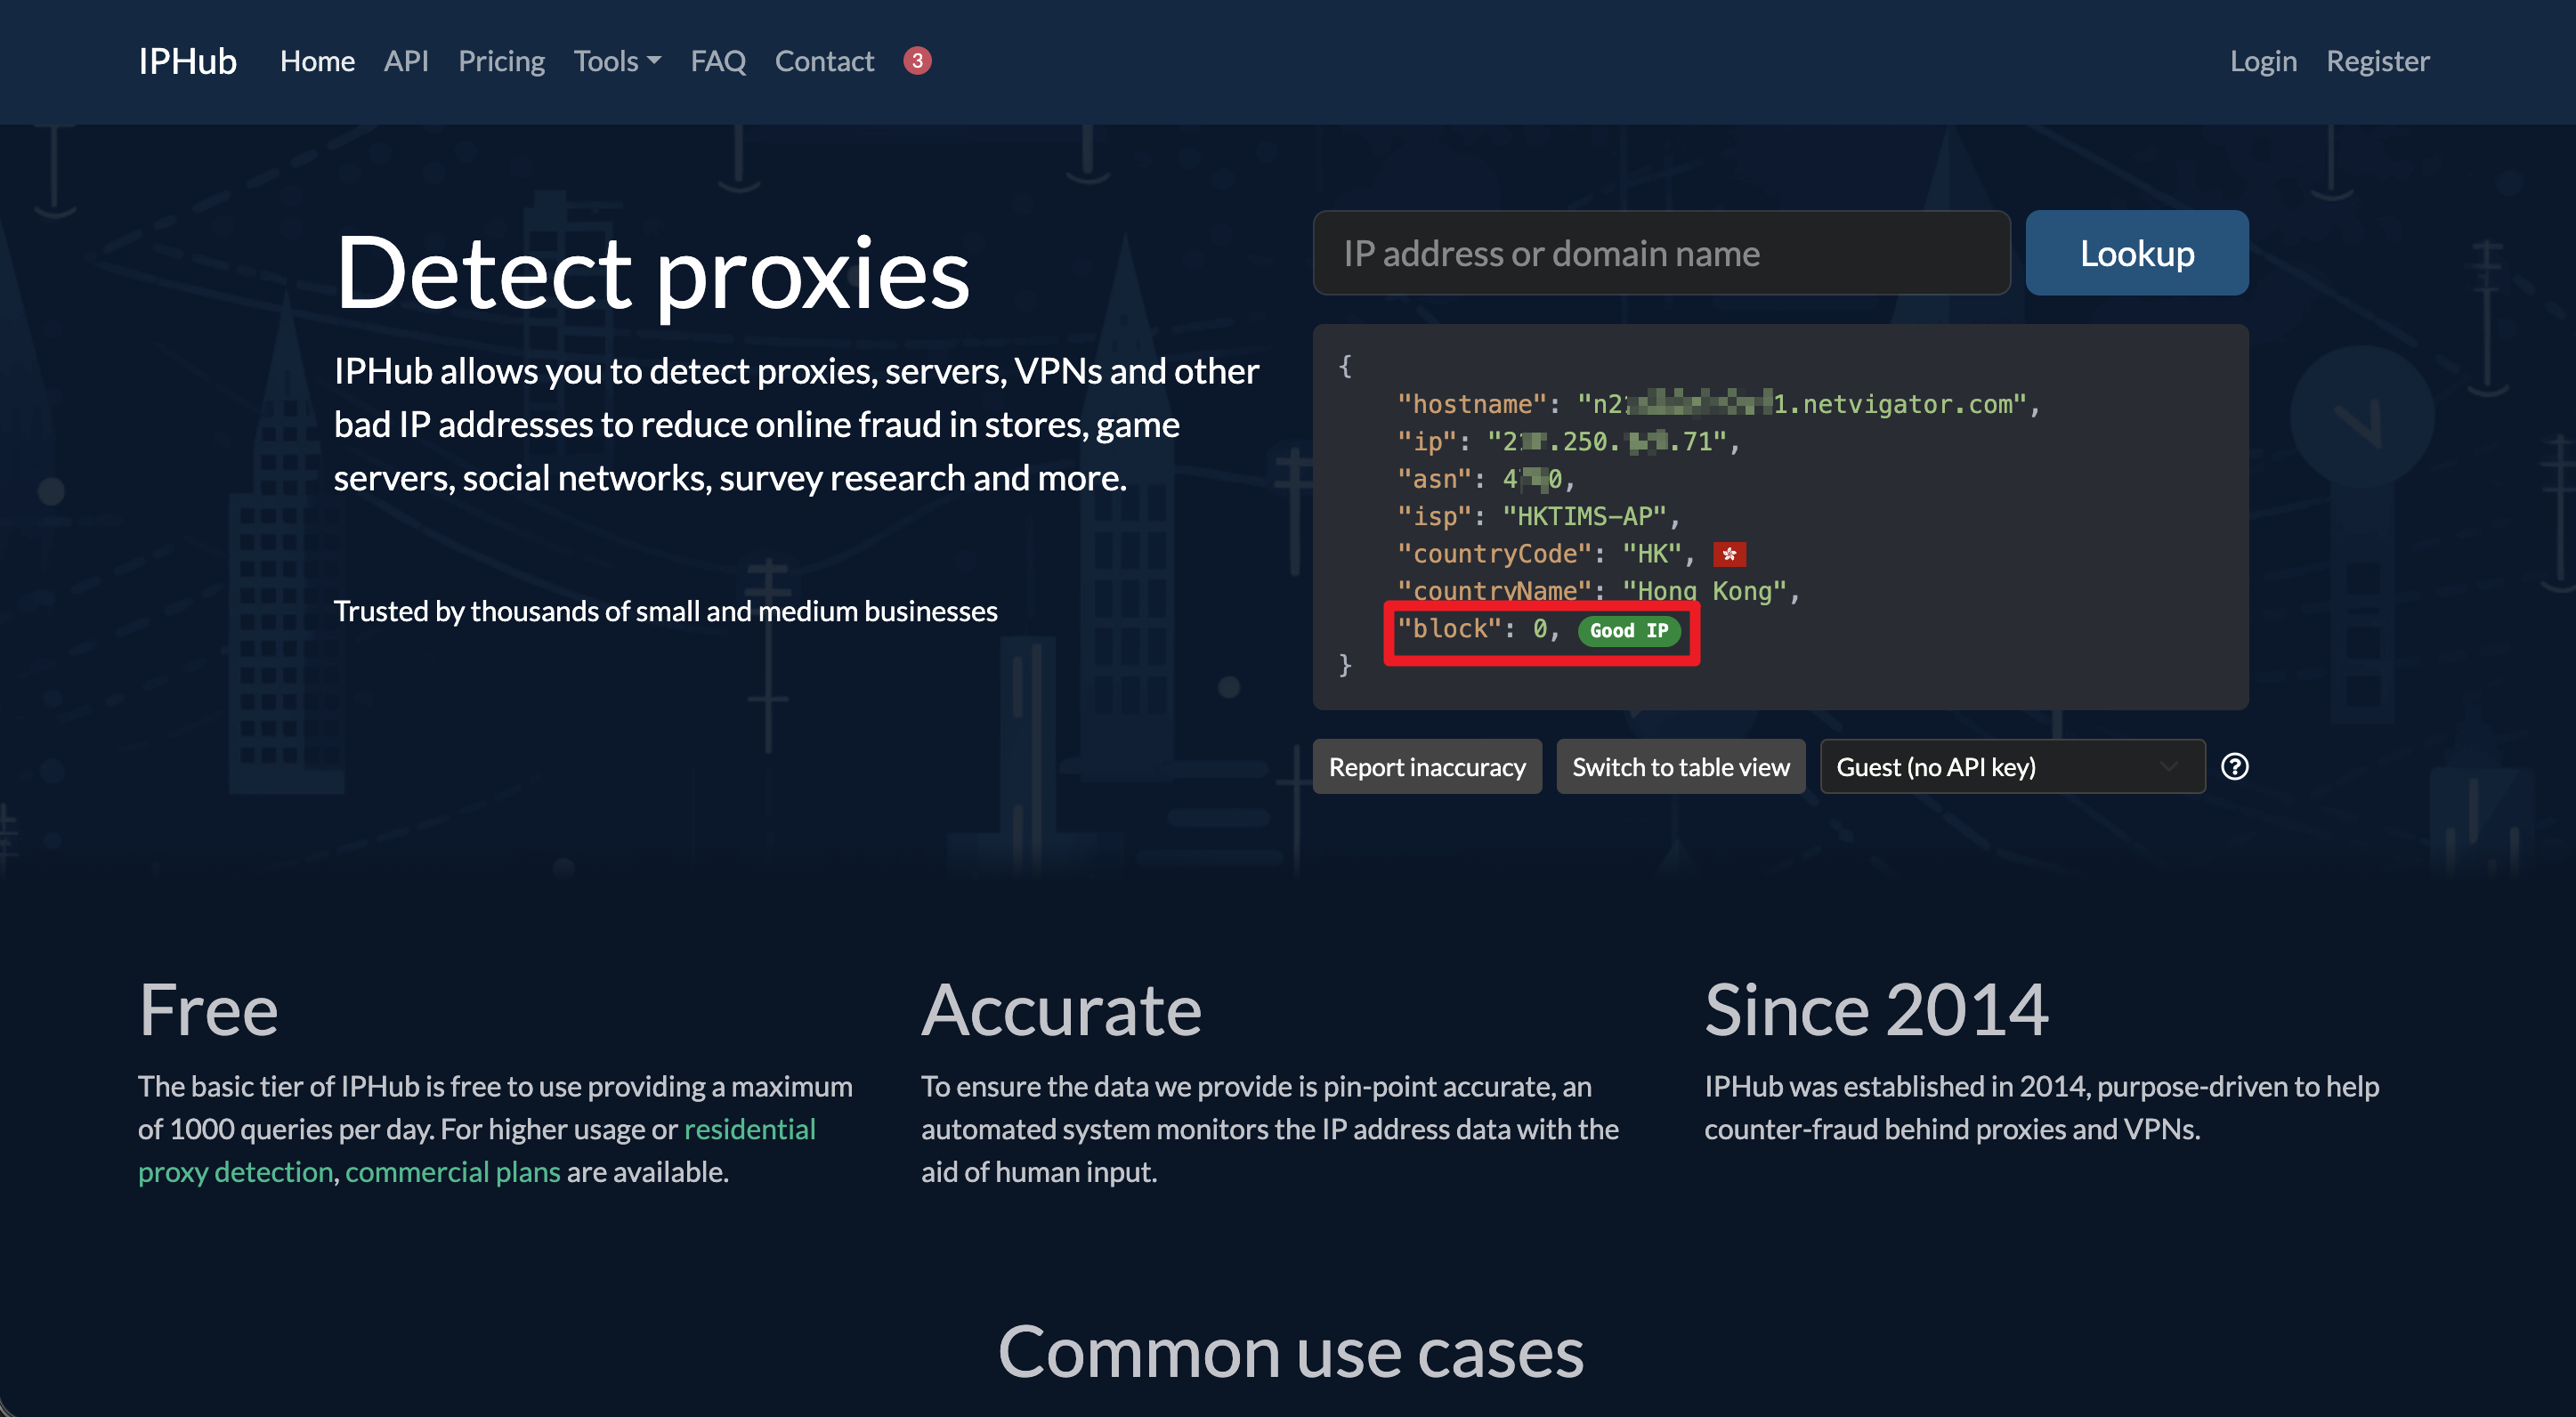Click the Common use cases heading
The height and width of the screenshot is (1417, 2576).
click(1290, 1352)
